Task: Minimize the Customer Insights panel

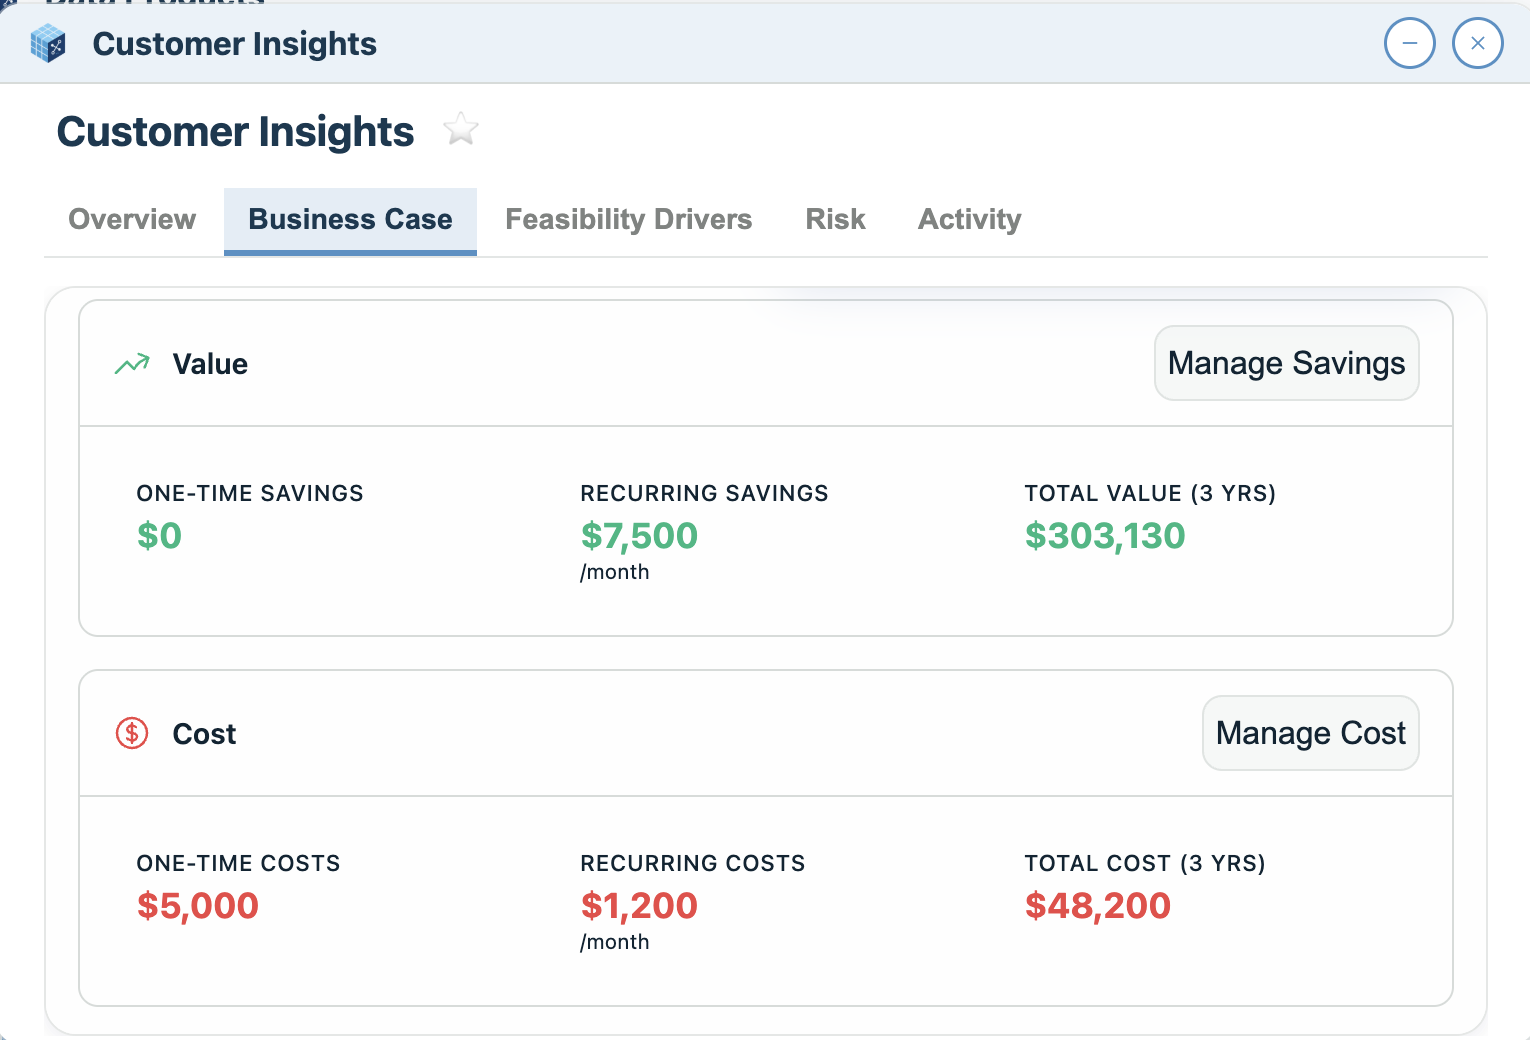Action: (x=1409, y=44)
